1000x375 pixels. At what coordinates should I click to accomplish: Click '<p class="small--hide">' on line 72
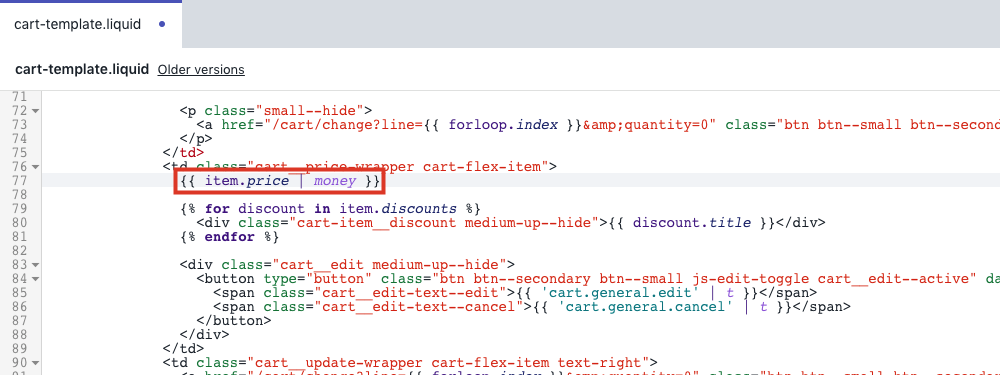tap(276, 111)
